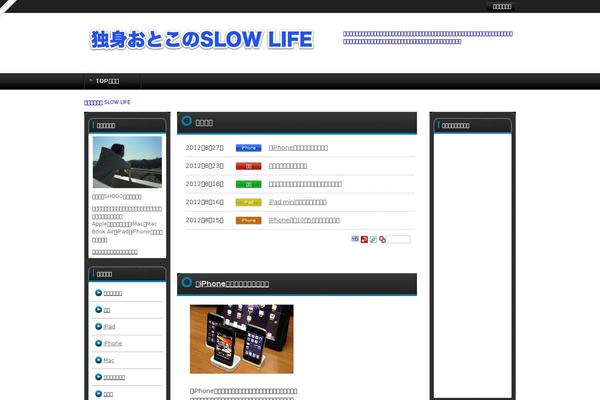Follow the SLOW LIFE breadcrumb link
This screenshot has height=400, width=600.
pos(107,102)
